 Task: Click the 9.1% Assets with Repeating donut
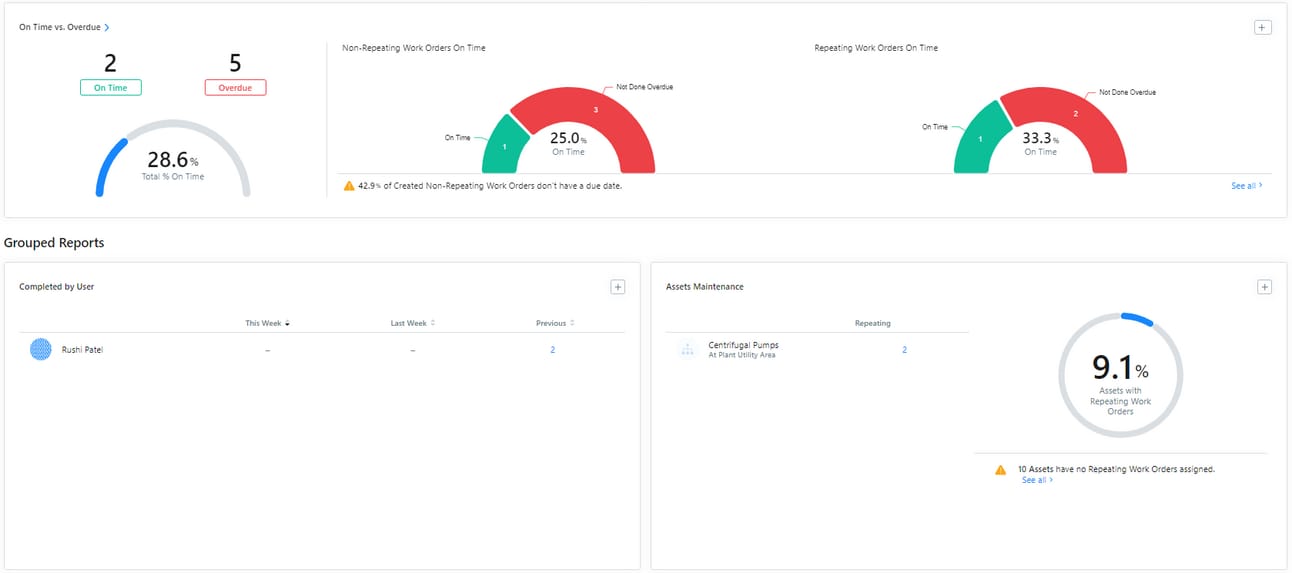pos(1120,376)
